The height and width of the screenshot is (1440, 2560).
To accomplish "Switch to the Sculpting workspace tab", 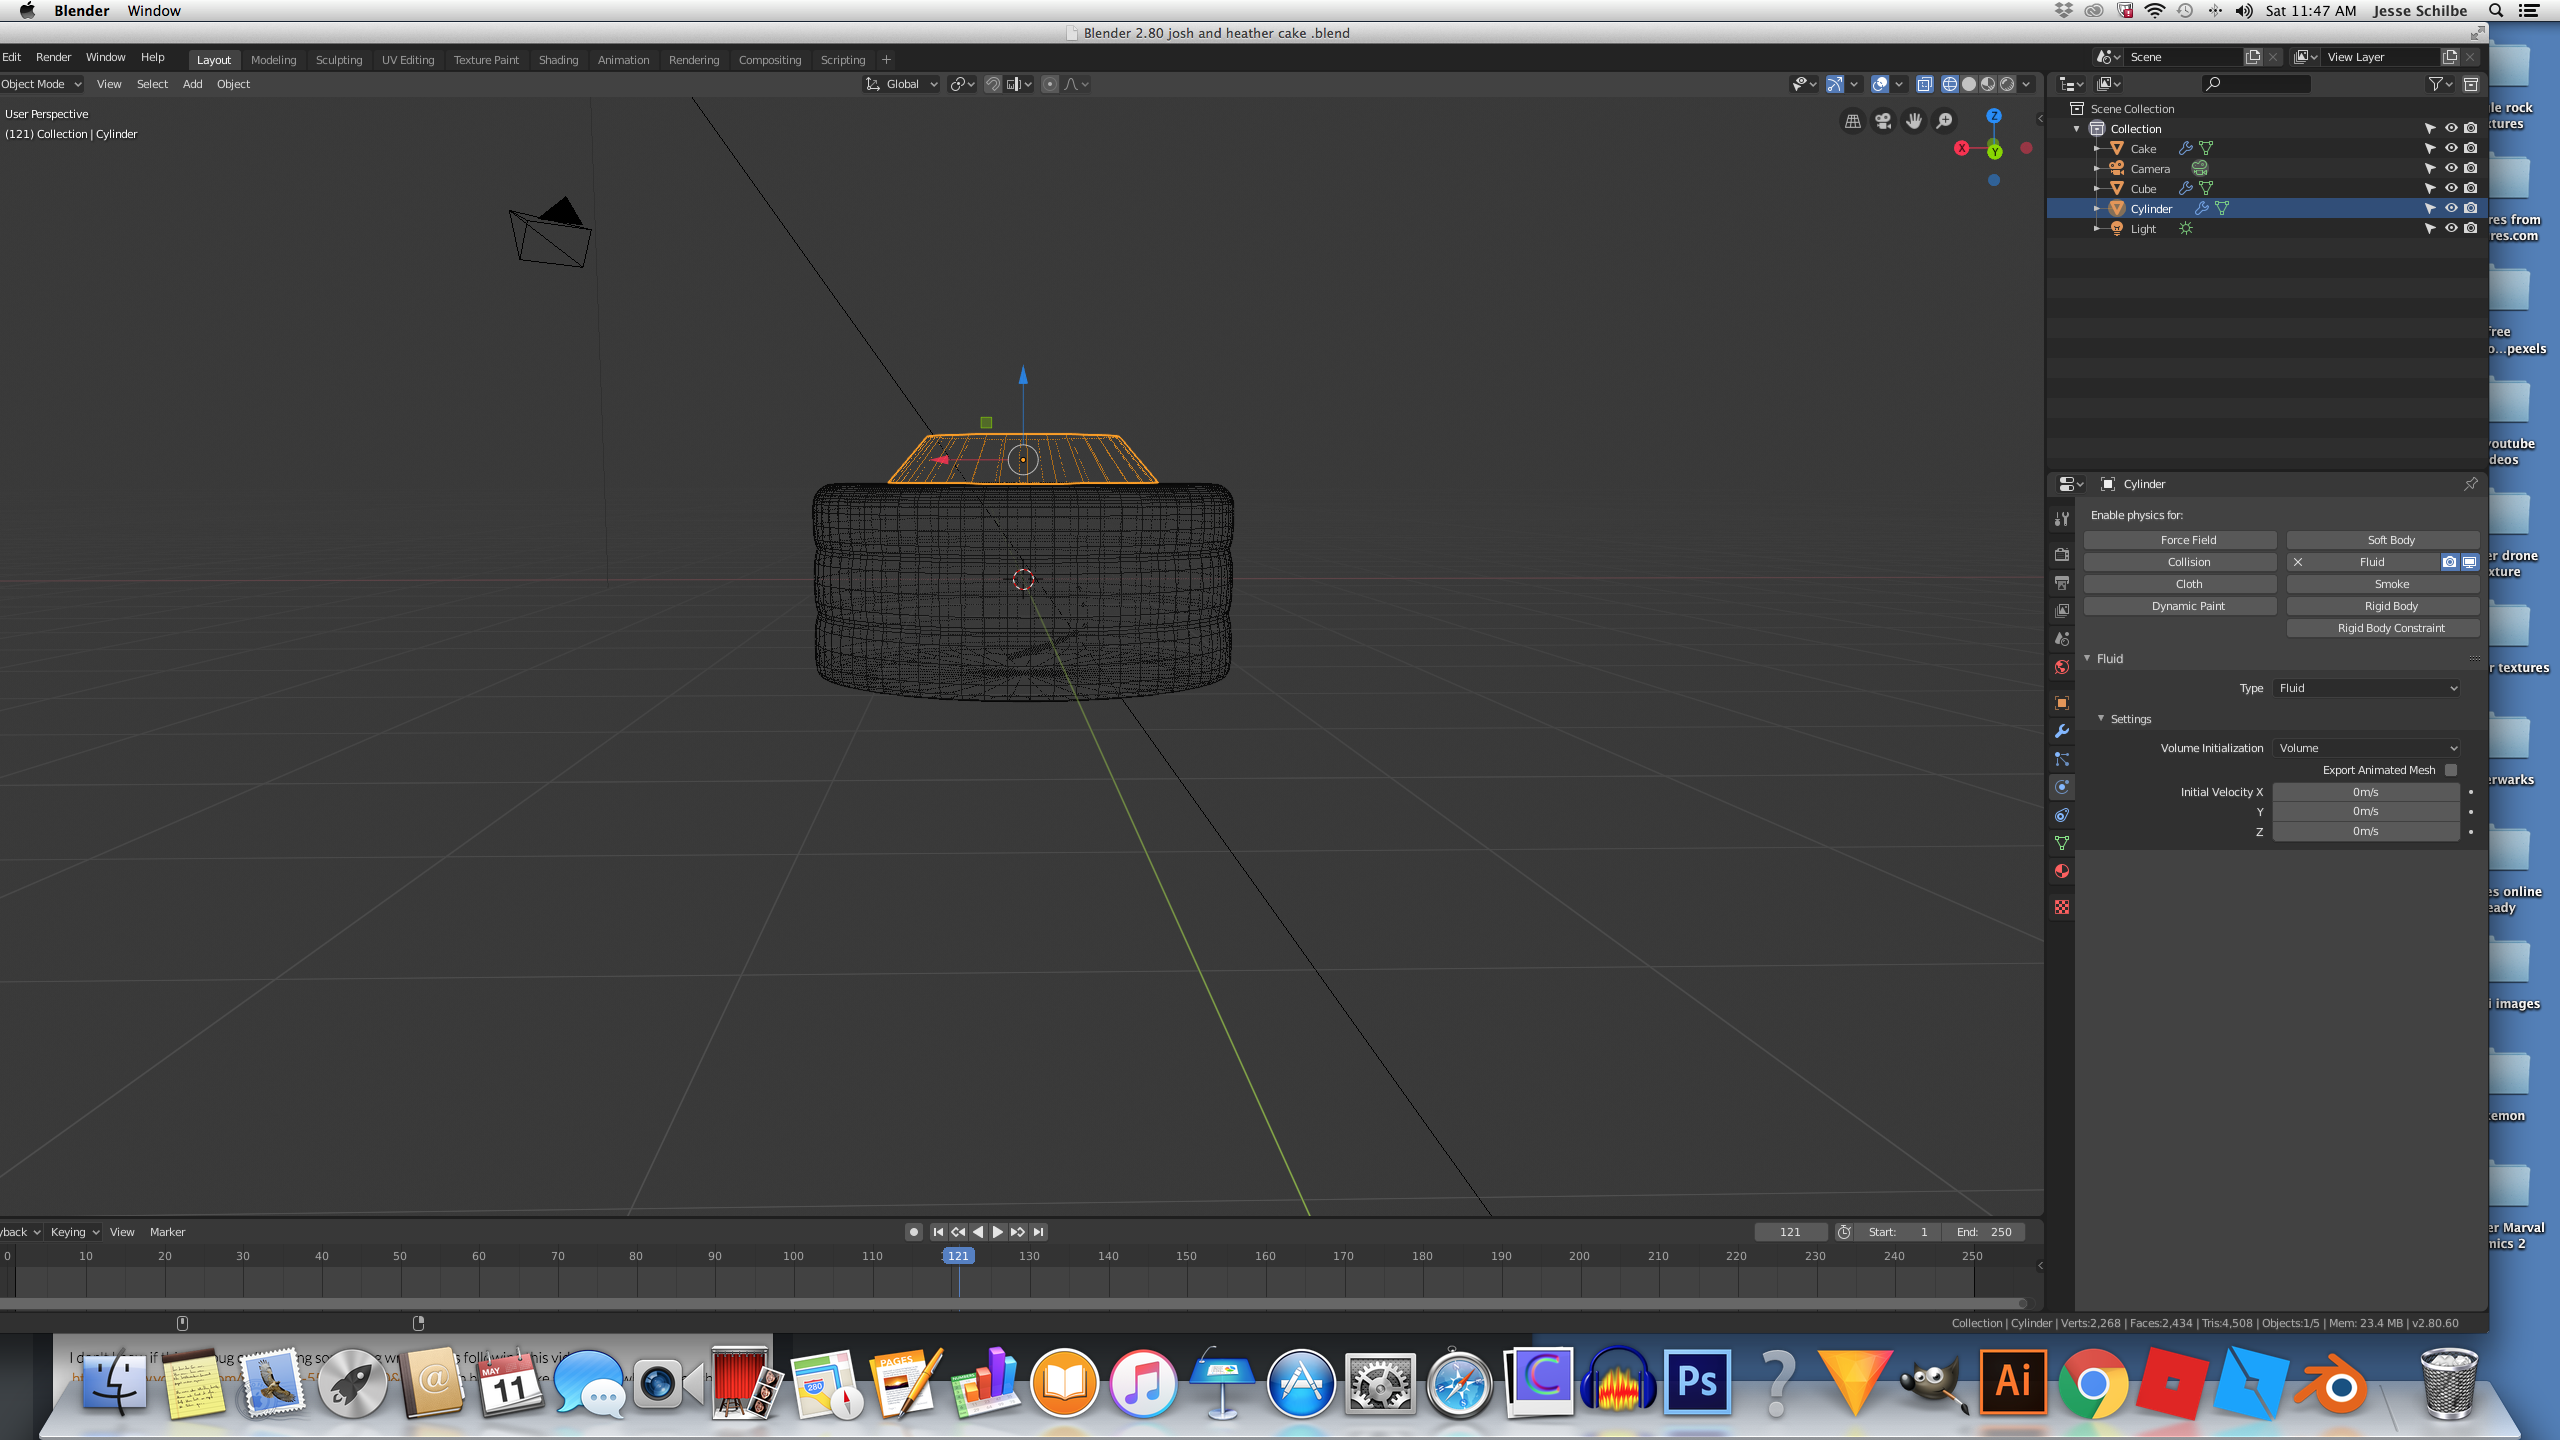I will coord(338,60).
